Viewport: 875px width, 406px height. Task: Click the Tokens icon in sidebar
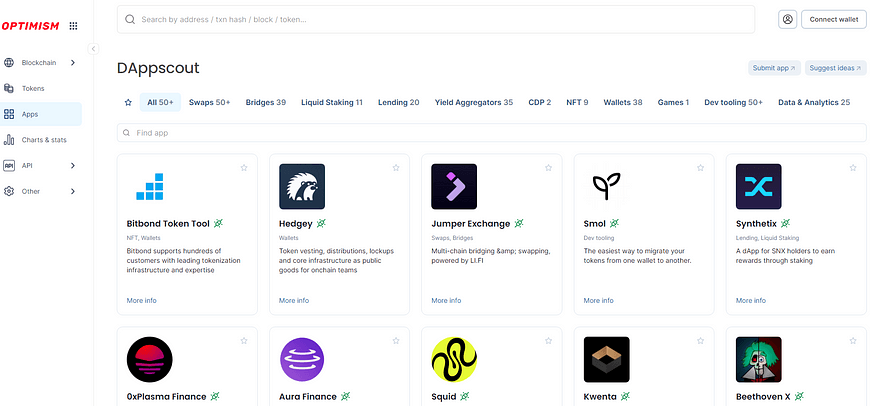pos(9,88)
